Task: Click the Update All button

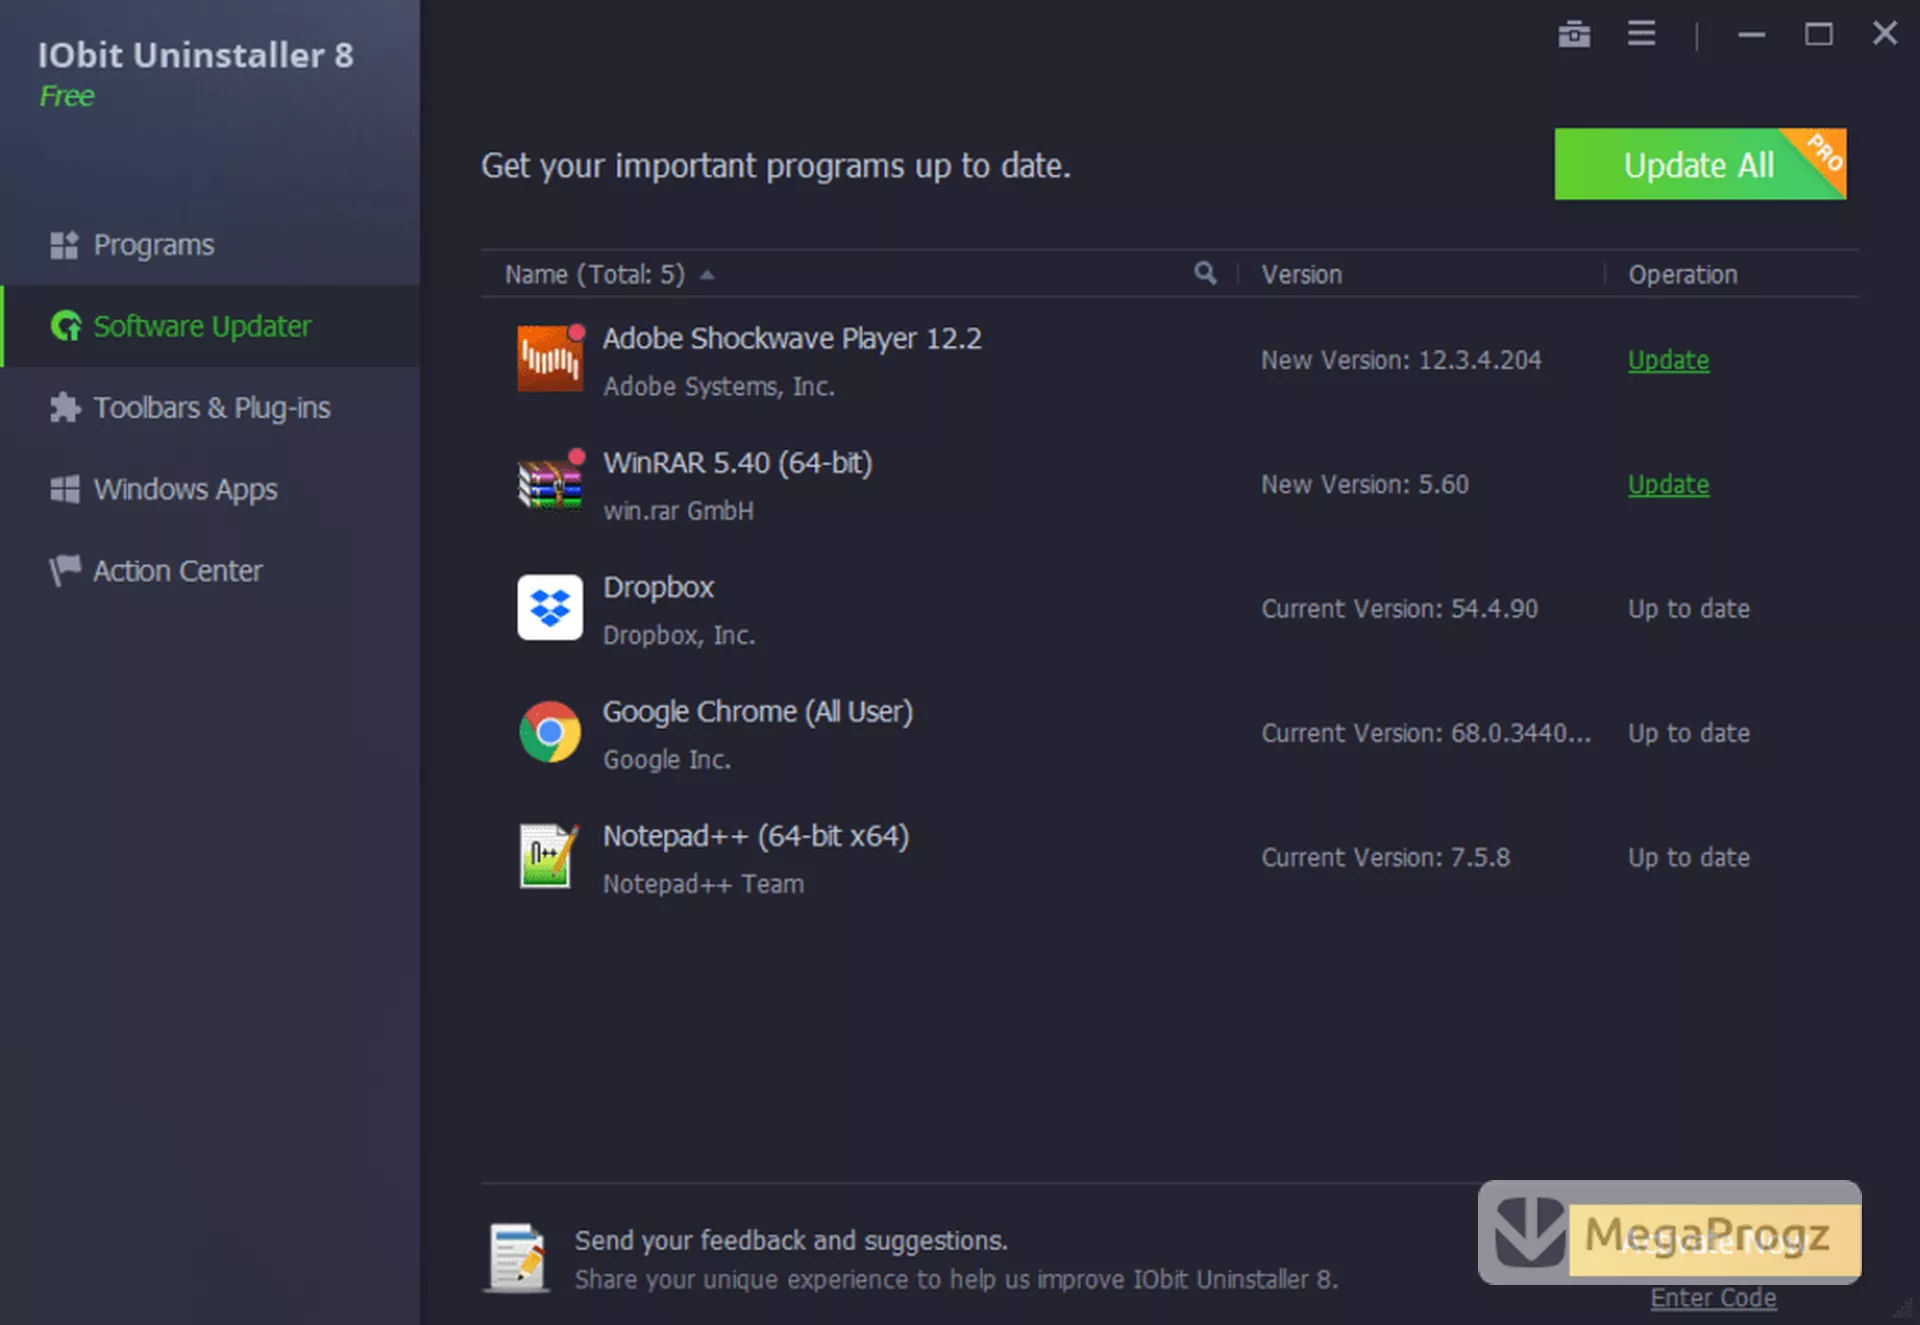Action: (1700, 164)
